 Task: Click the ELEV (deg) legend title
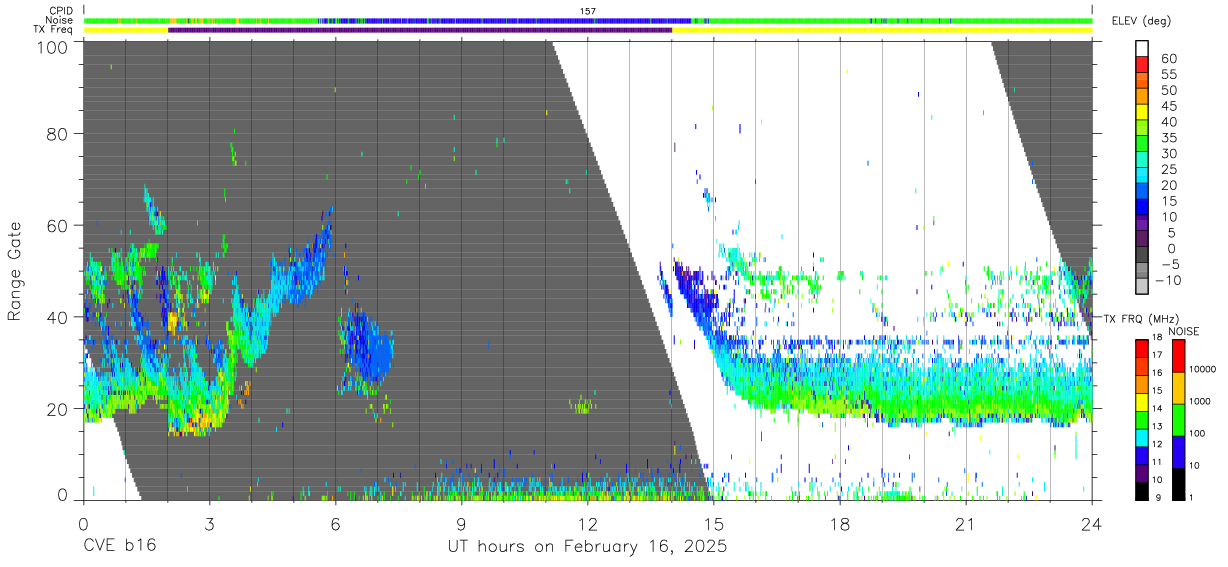1142,21
